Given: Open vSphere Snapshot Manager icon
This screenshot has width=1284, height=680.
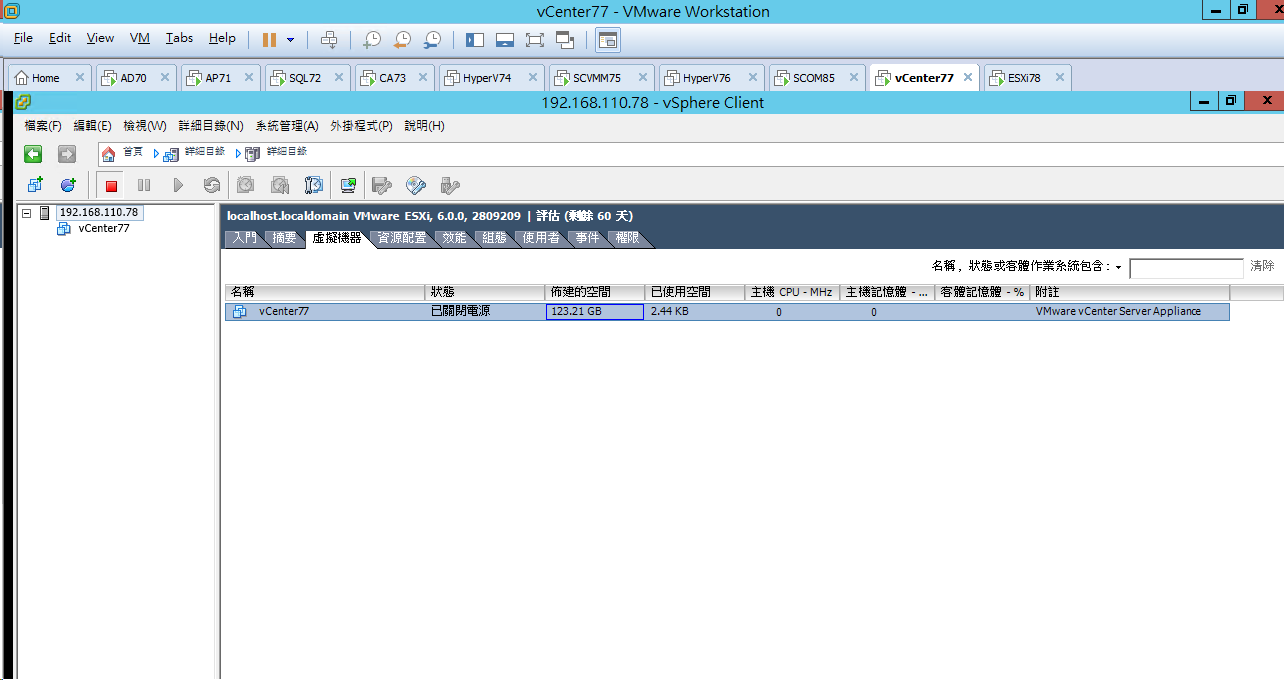Looking at the screenshot, I should click(314, 185).
